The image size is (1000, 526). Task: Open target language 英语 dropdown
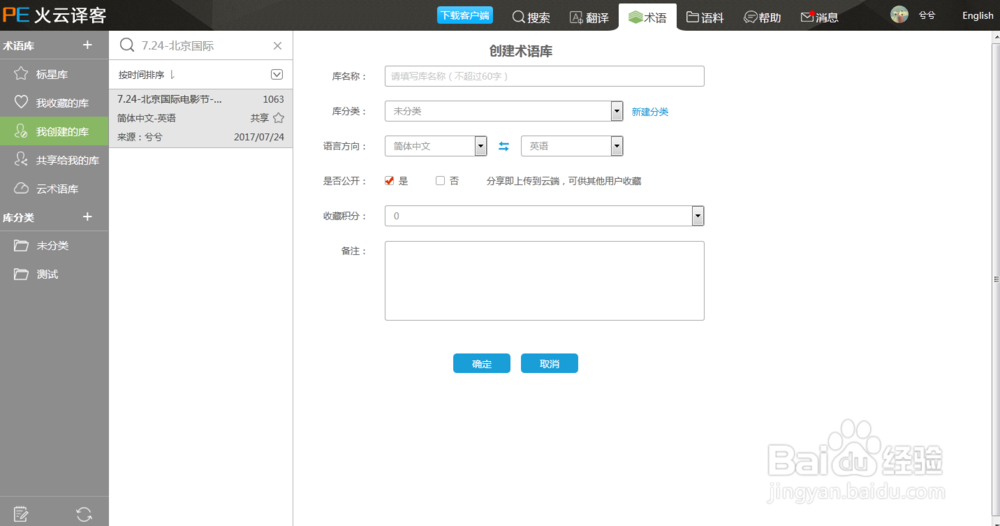coord(572,146)
